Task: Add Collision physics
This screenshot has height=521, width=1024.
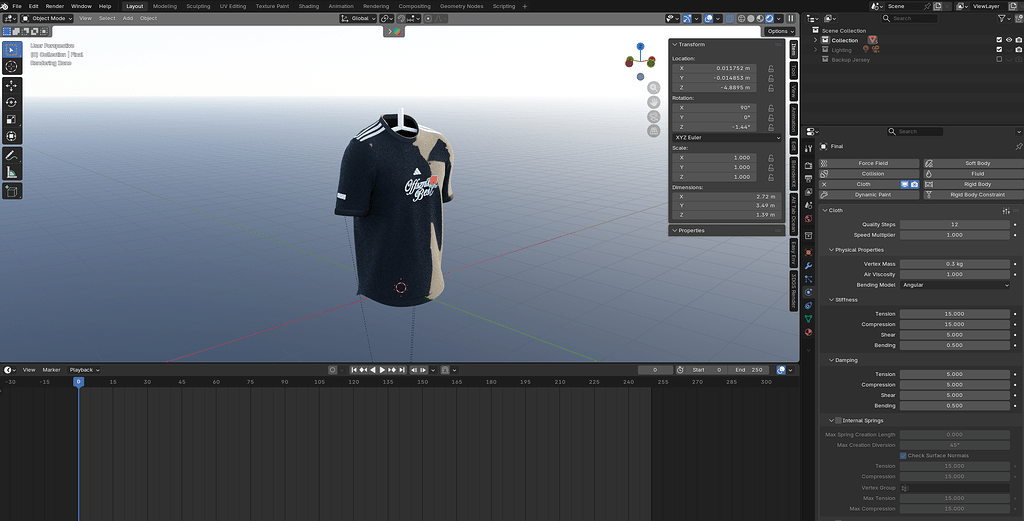Action: click(x=869, y=174)
